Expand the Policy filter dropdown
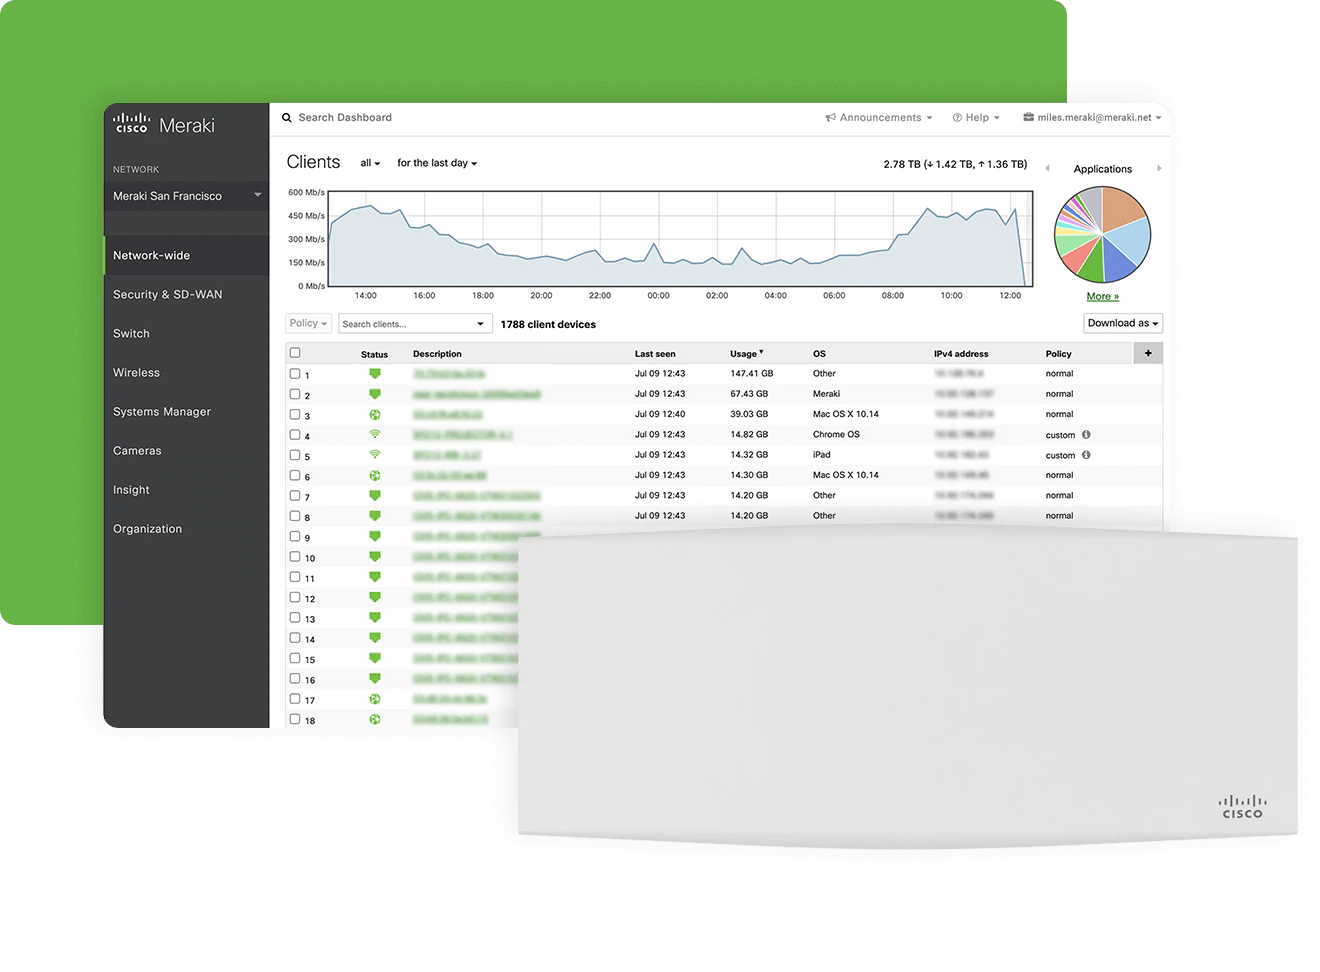Image resolution: width=1320 pixels, height=972 pixels. (x=307, y=323)
